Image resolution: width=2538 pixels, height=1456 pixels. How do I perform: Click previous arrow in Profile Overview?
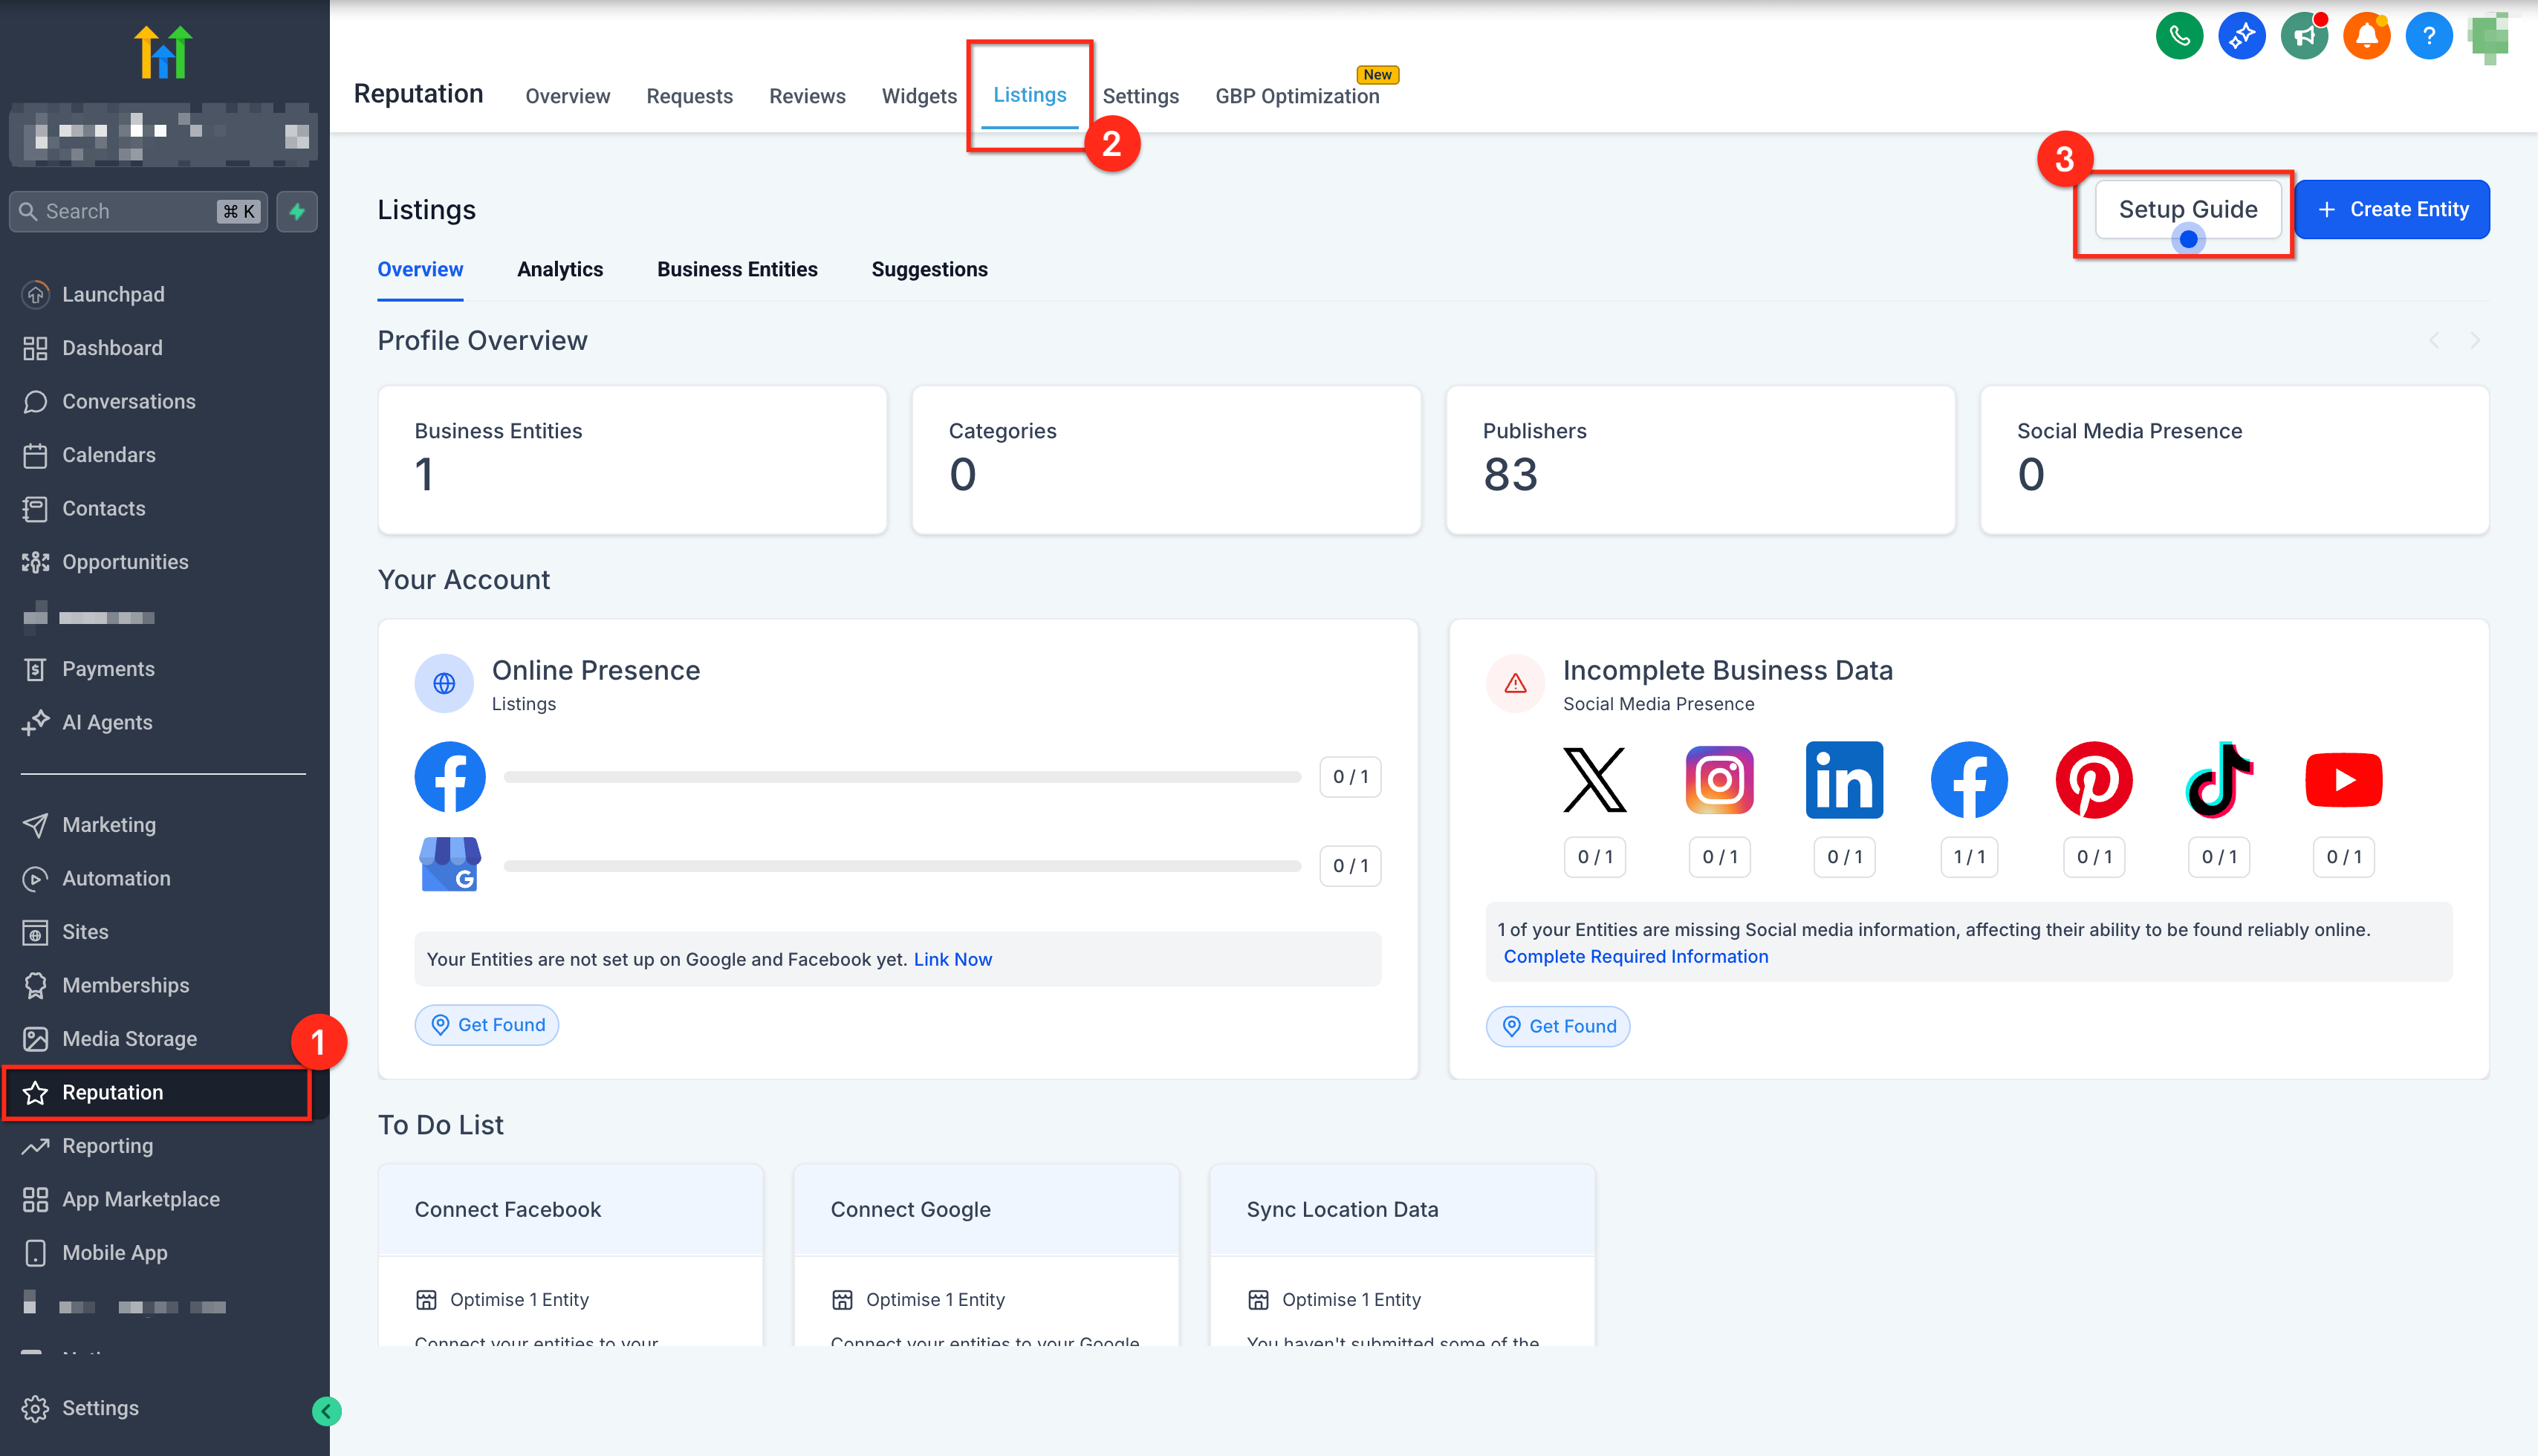point(2434,341)
